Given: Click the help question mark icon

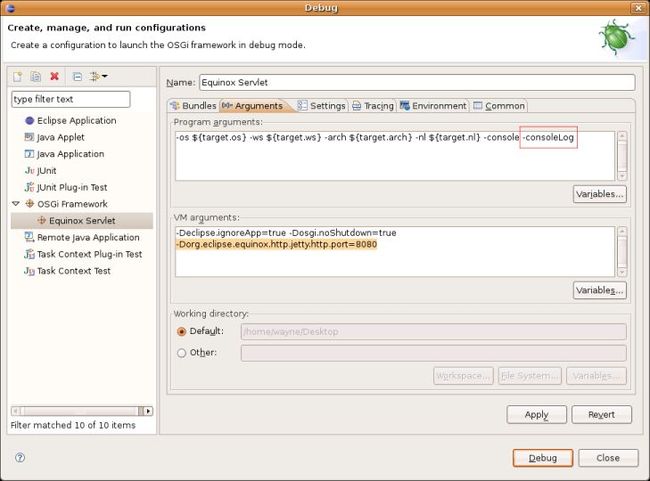Looking at the screenshot, I should pyautogui.click(x=20, y=457).
